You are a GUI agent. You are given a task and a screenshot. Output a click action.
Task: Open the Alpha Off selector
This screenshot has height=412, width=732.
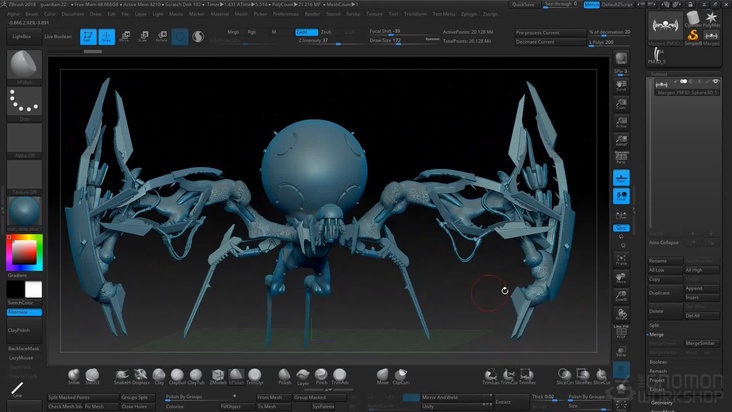point(24,139)
